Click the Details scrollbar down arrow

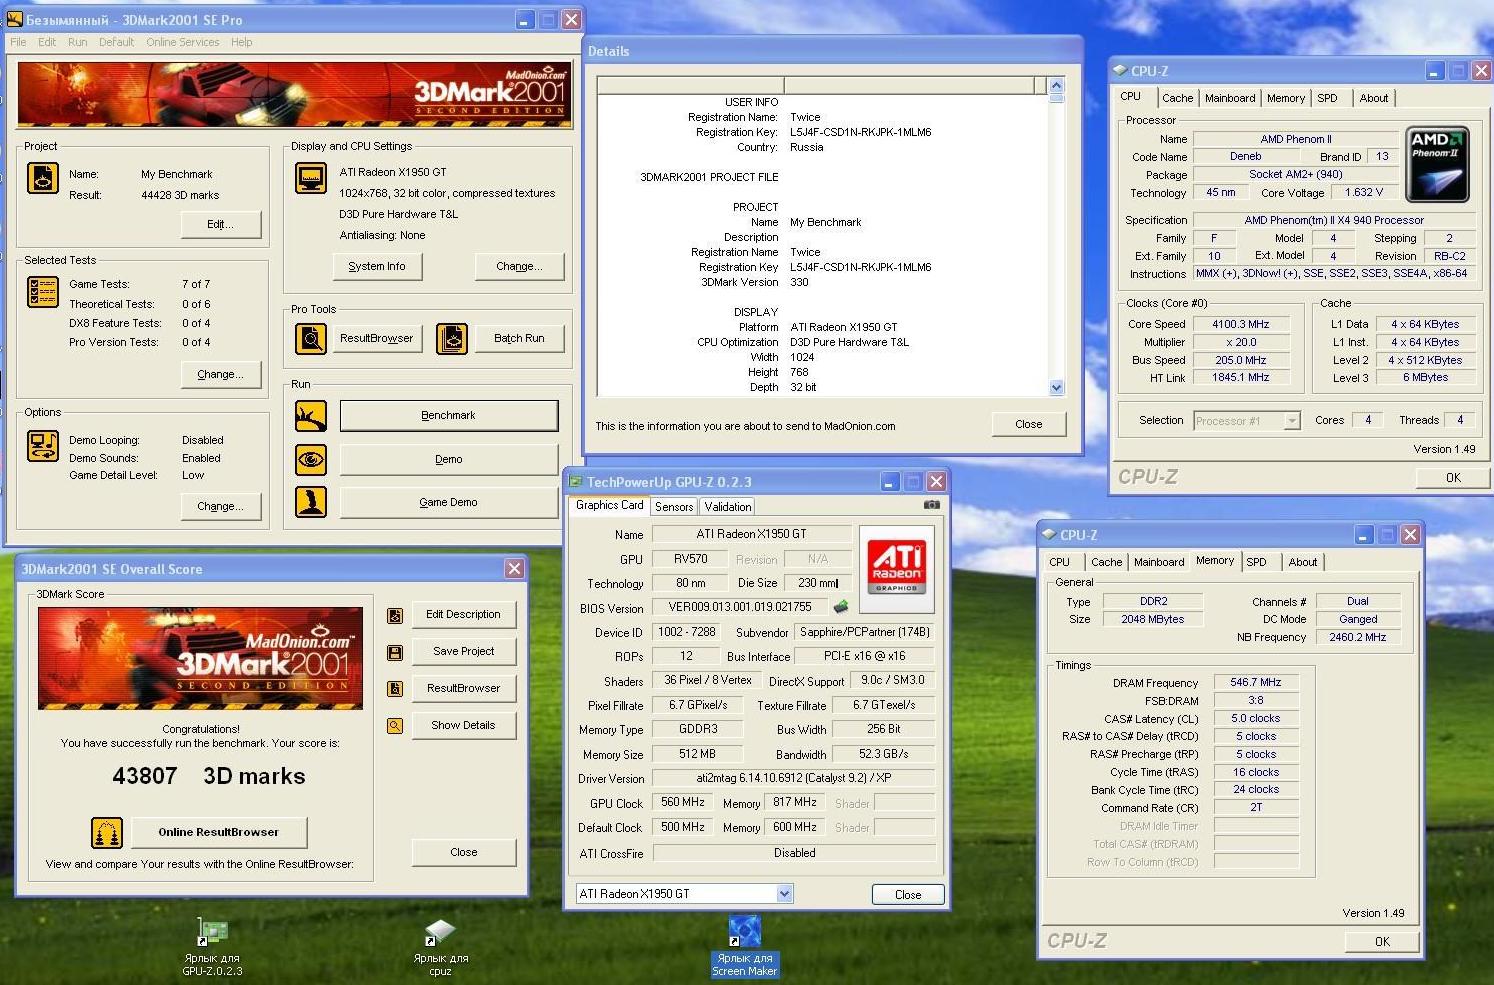[1057, 388]
